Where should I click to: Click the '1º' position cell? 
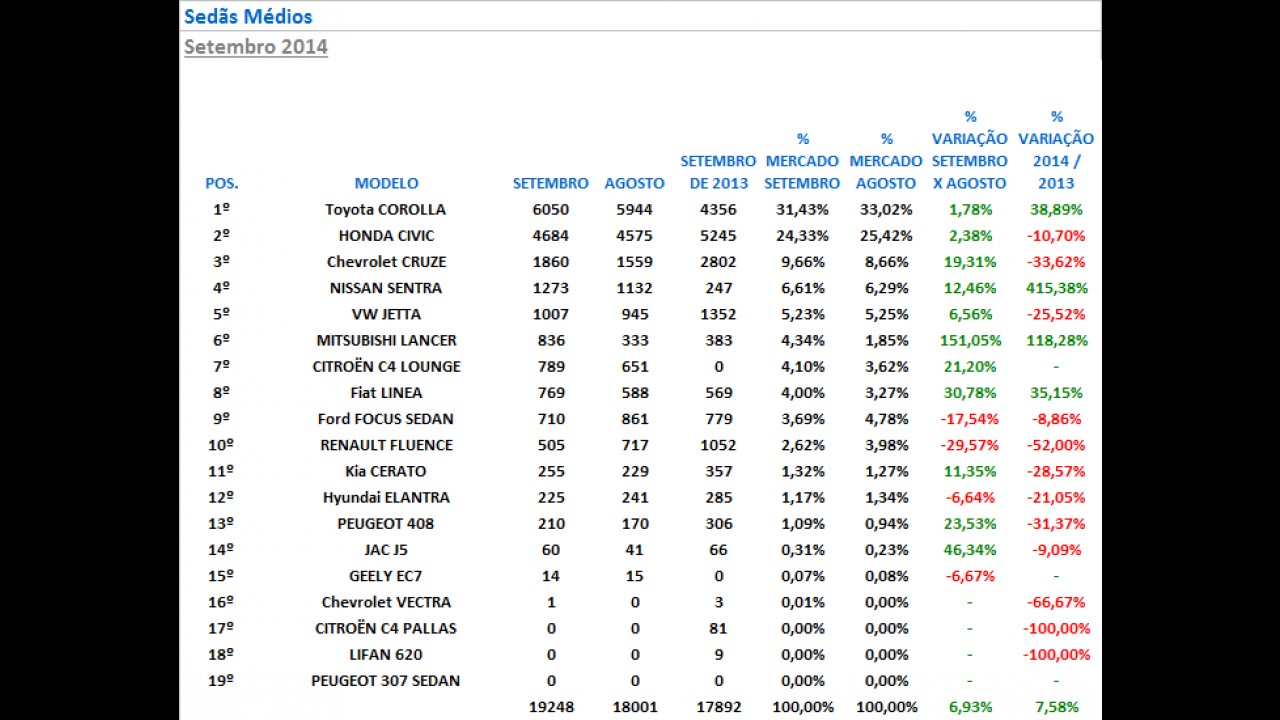222,209
